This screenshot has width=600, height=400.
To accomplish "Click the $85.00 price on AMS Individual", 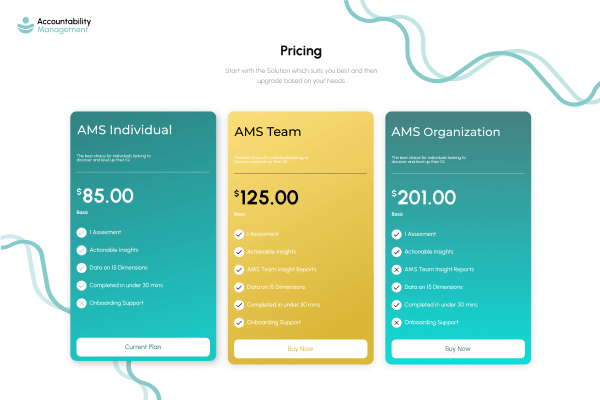I will click(105, 195).
